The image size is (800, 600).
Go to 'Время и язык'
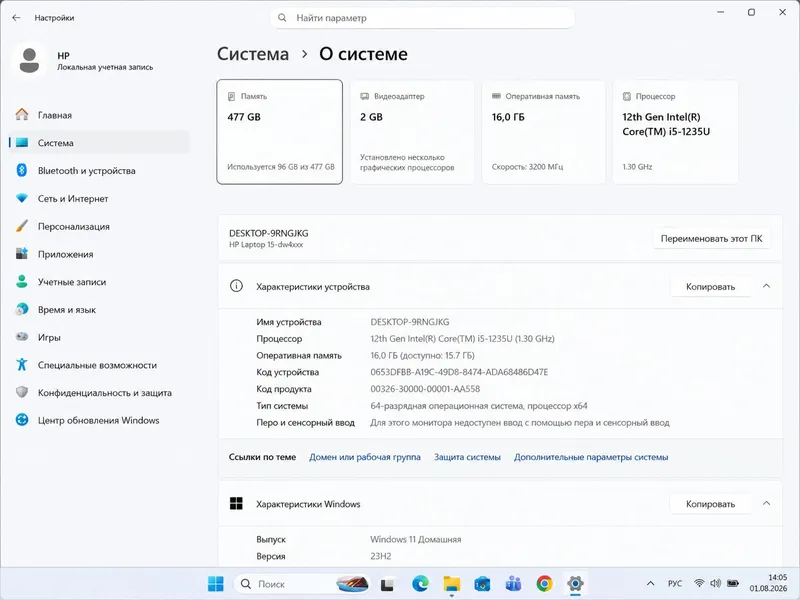[x=99, y=310]
